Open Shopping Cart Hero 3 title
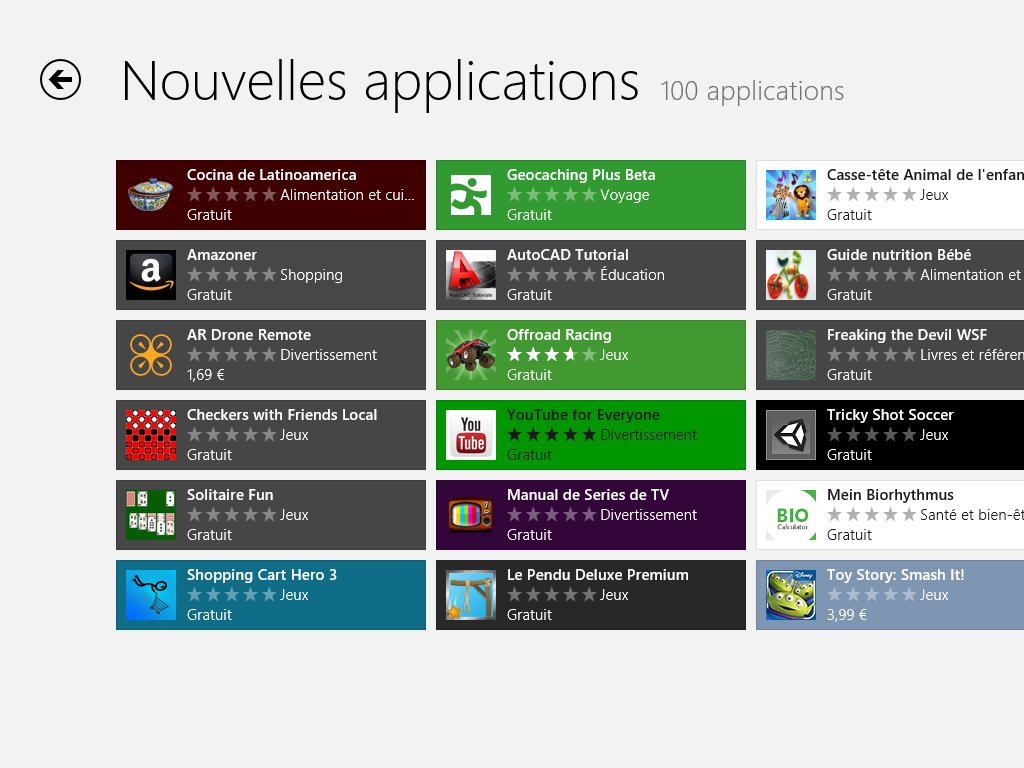The height and width of the screenshot is (768, 1024). pyautogui.click(x=262, y=575)
